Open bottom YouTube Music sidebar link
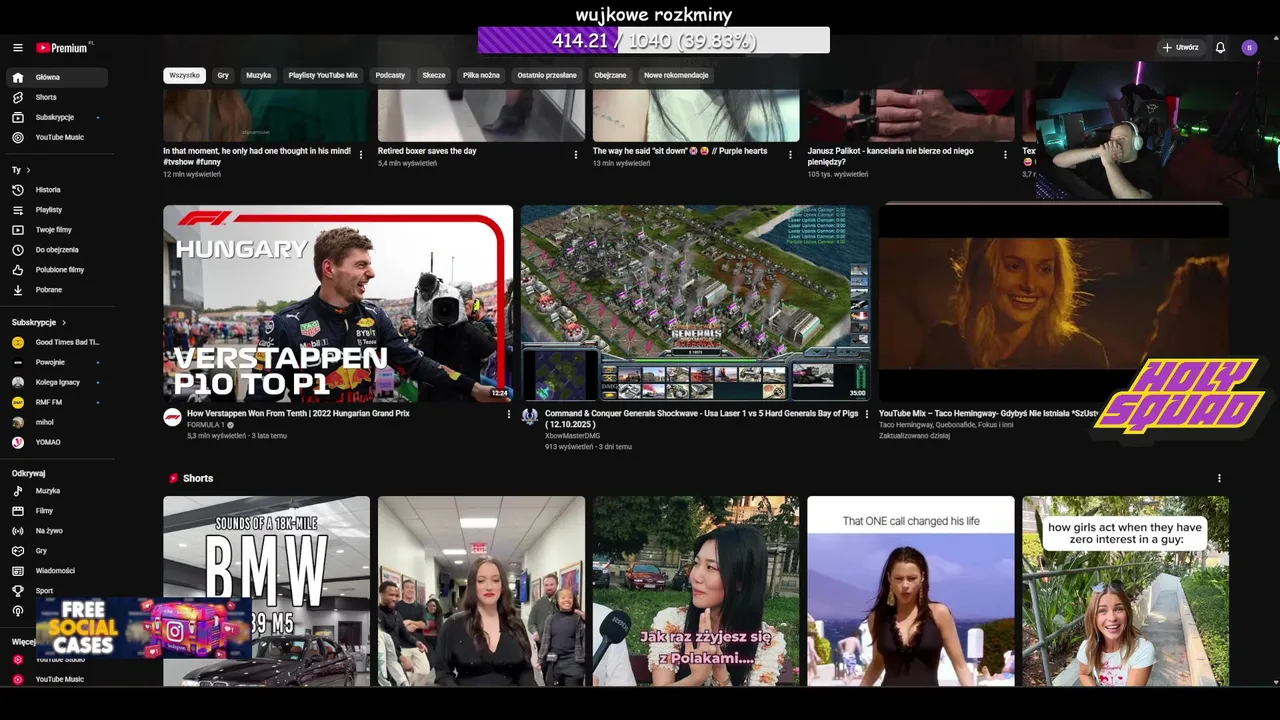Viewport: 1280px width, 720px height. pos(56,679)
